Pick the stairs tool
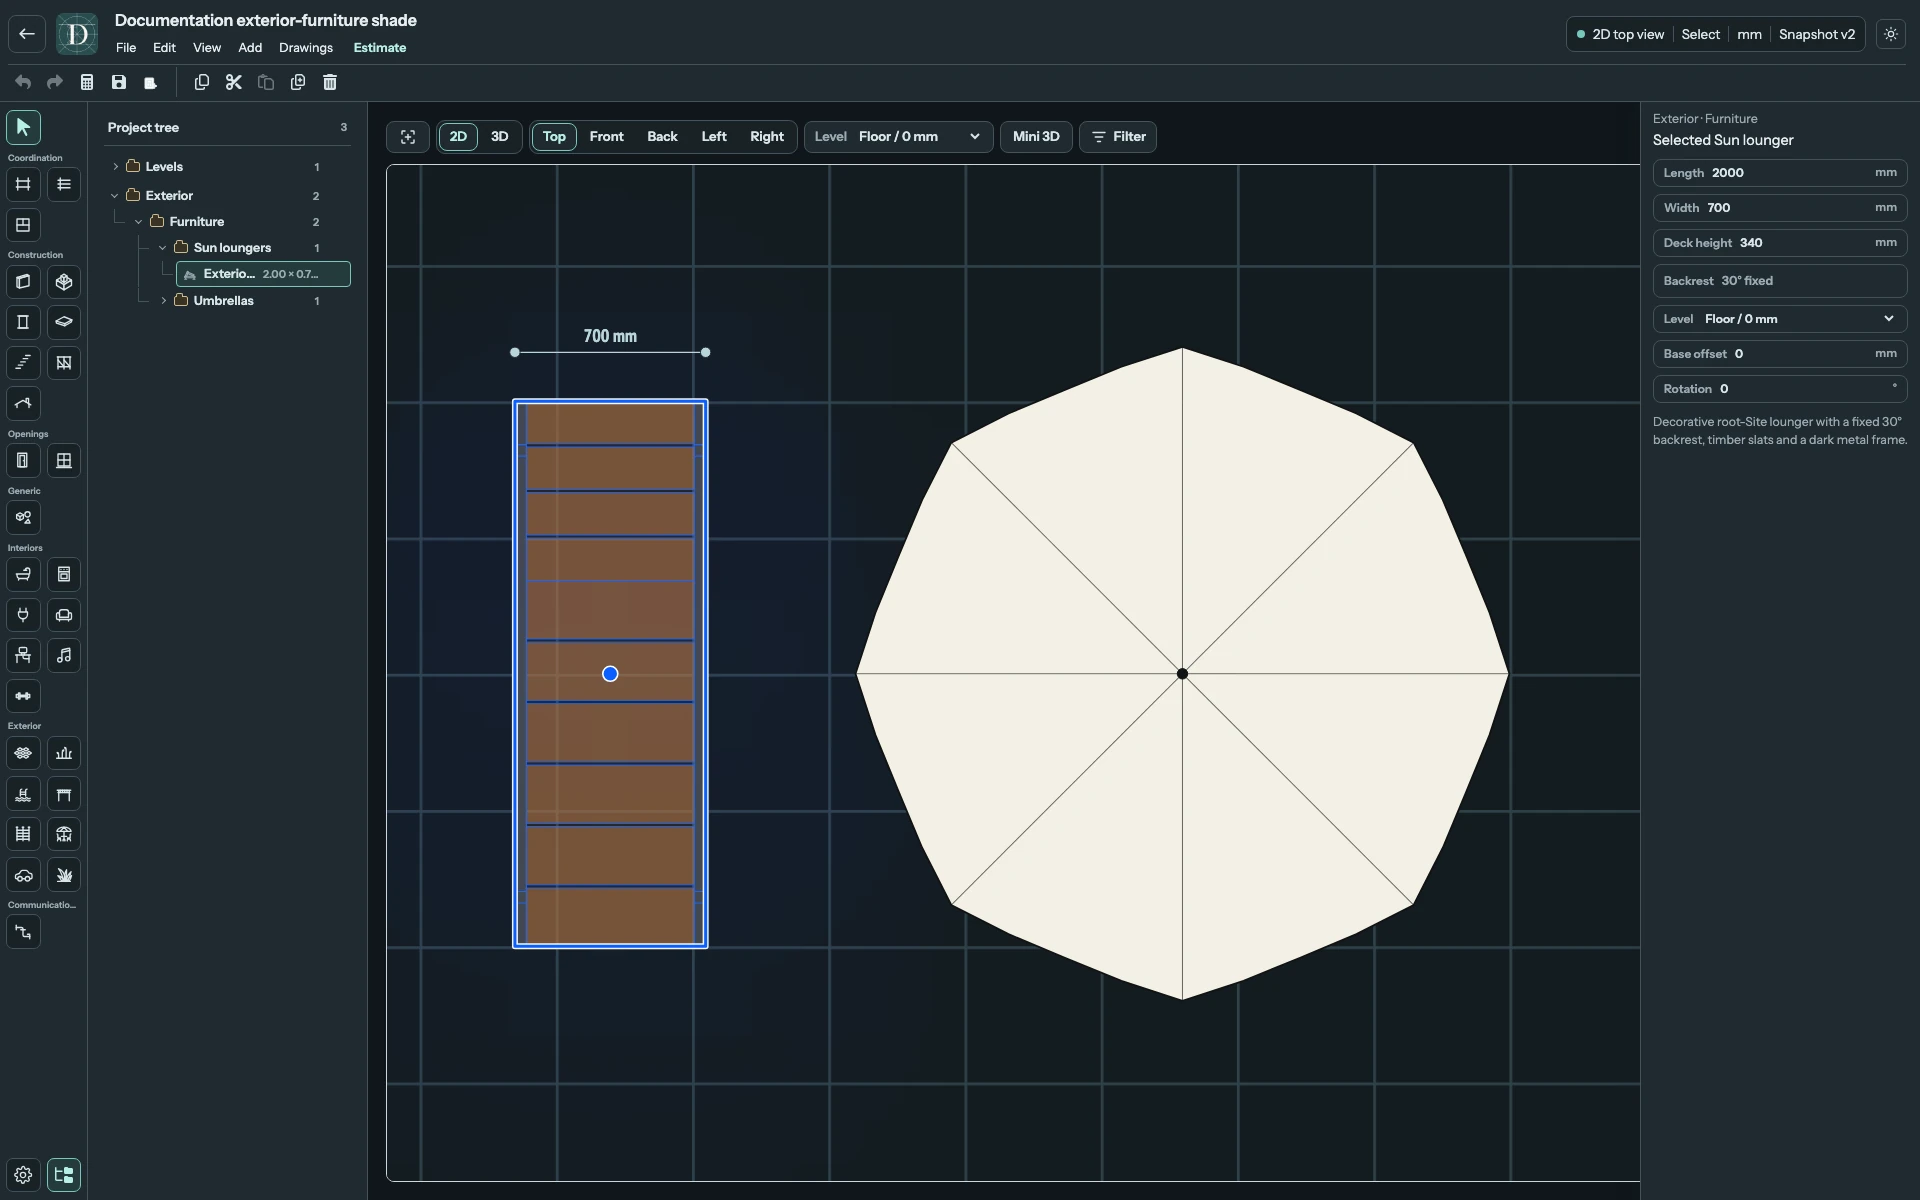The image size is (1920, 1200). click(23, 363)
